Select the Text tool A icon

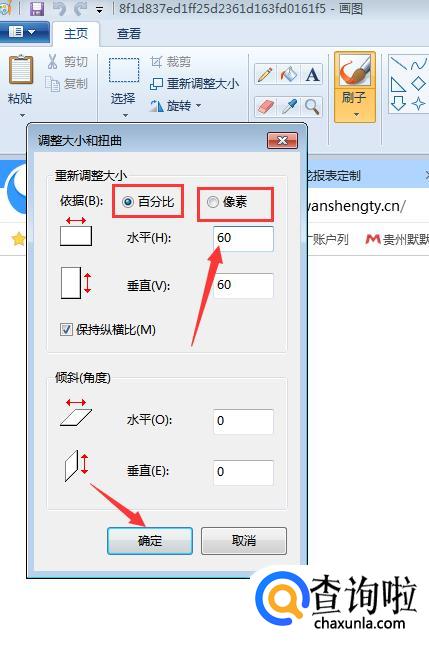(x=312, y=75)
